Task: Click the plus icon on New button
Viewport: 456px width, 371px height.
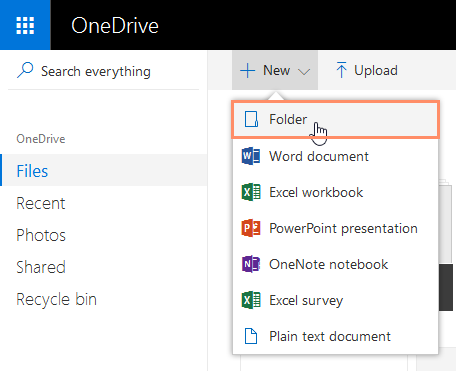Action: click(248, 71)
